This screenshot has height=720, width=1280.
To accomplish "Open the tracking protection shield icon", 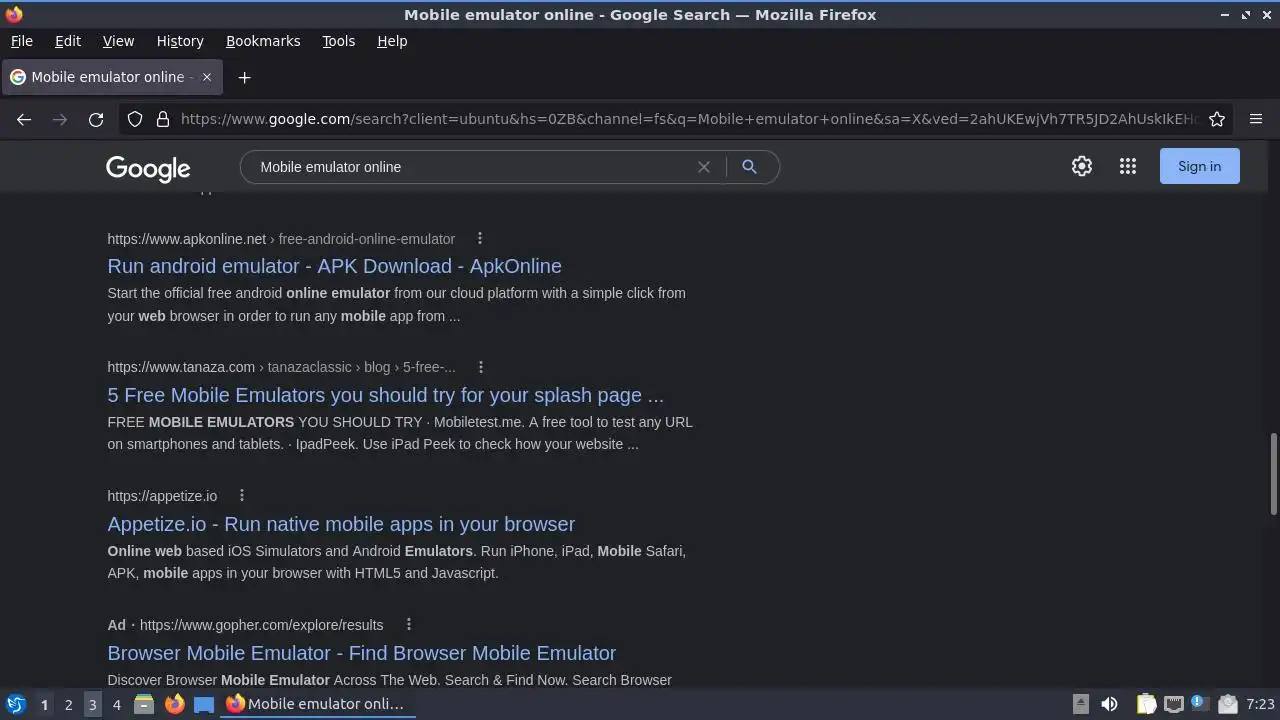I will (x=135, y=119).
